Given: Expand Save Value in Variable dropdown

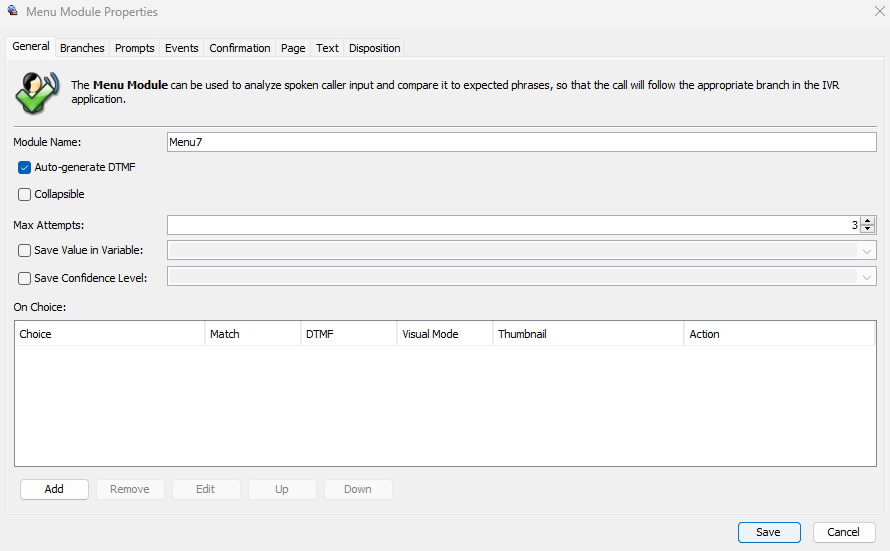Looking at the screenshot, I should pyautogui.click(x=867, y=251).
